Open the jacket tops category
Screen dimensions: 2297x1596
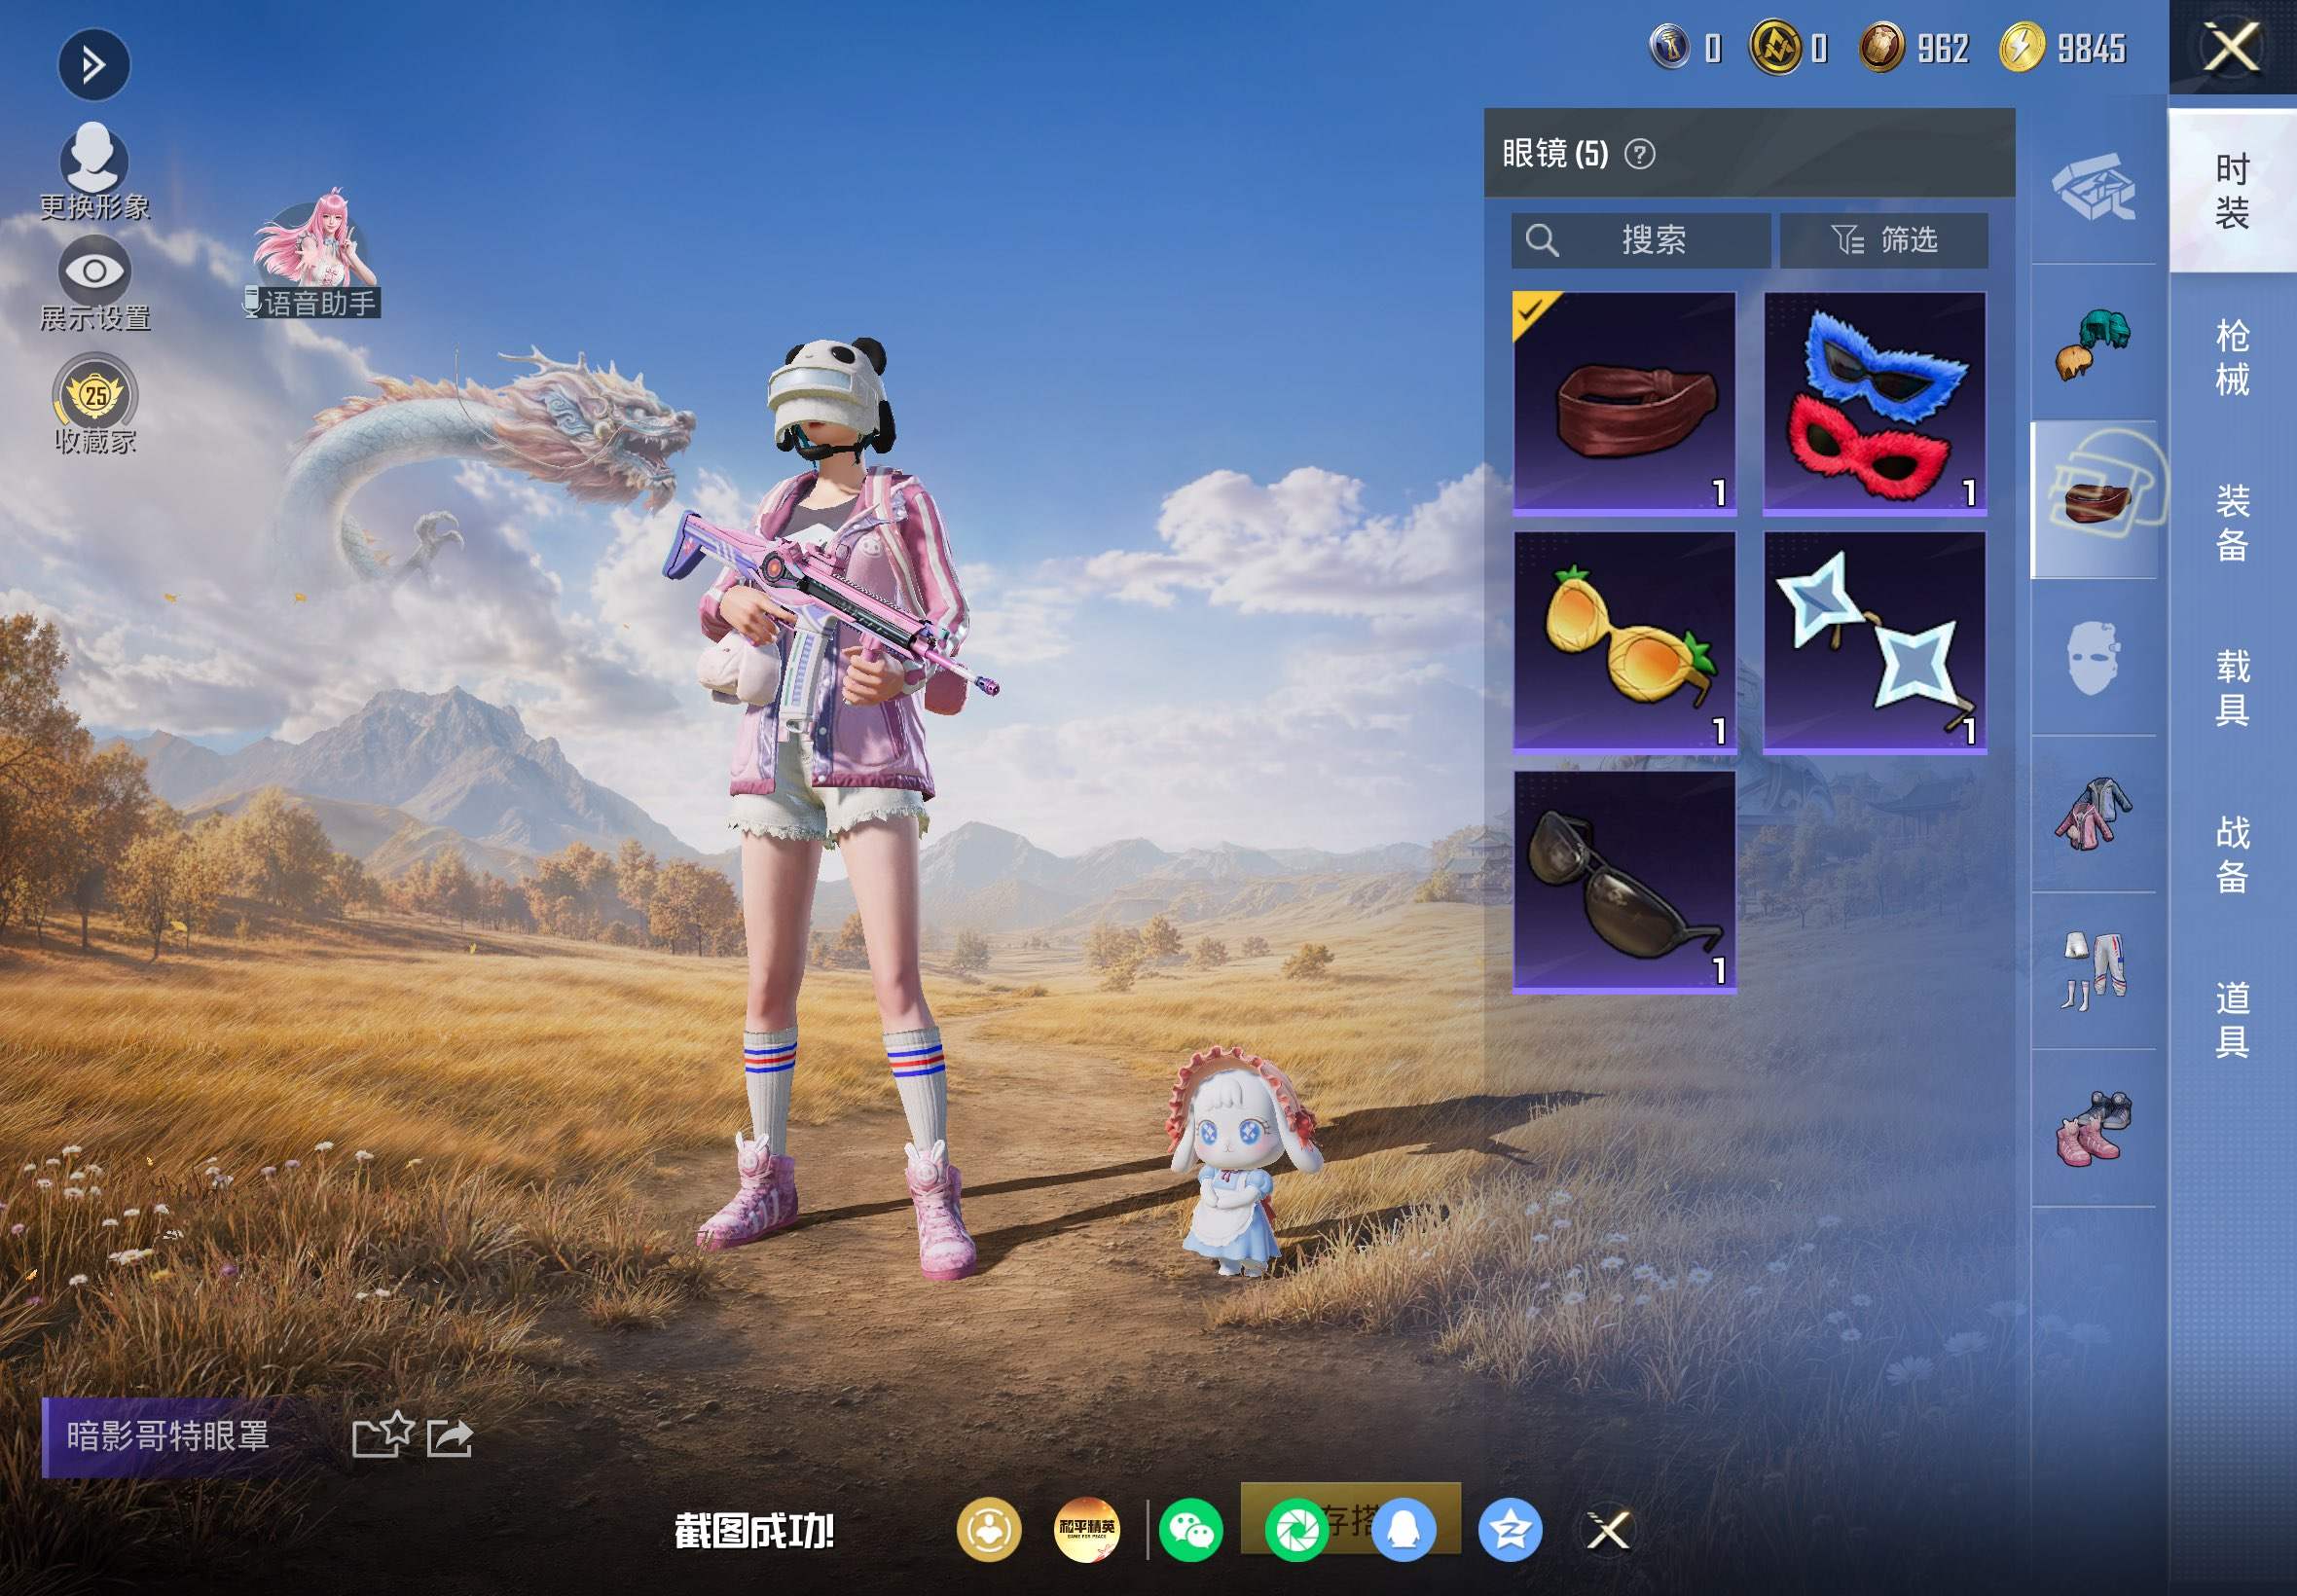point(2092,814)
